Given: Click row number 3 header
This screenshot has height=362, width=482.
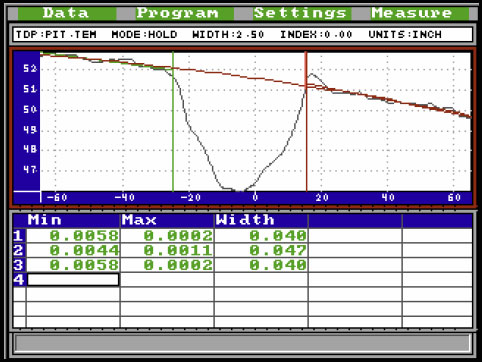Looking at the screenshot, I should click(19, 265).
